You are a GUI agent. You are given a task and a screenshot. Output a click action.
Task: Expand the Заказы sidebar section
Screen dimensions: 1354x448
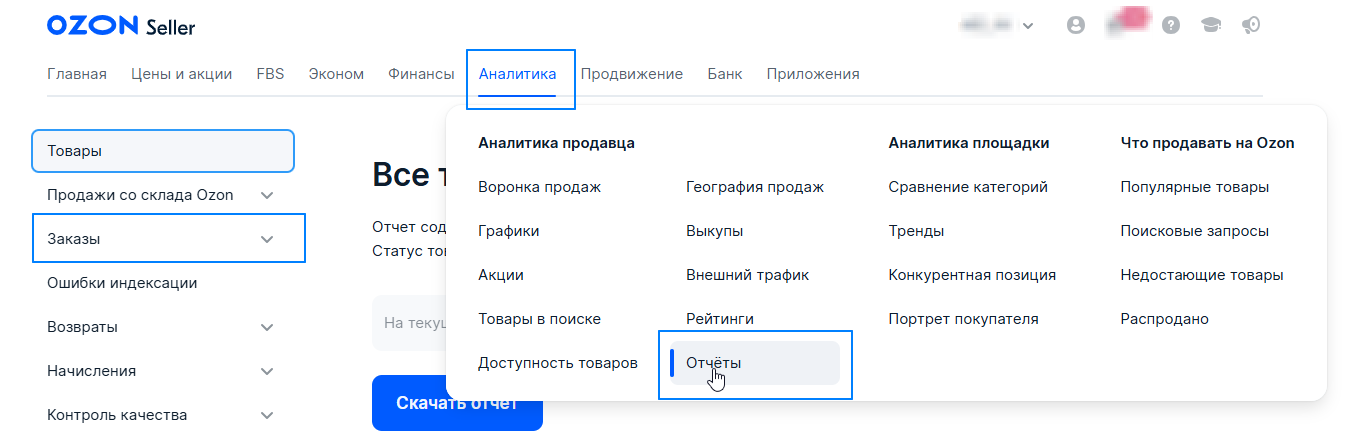[x=267, y=239]
